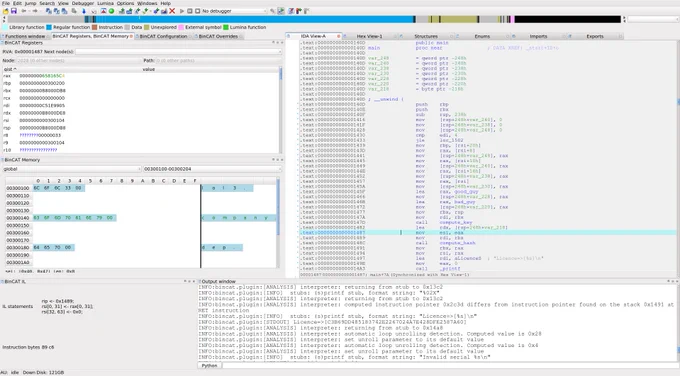This screenshot has width=680, height=376.
Task: Click the compute_hash call in disassembly
Action: [458, 243]
